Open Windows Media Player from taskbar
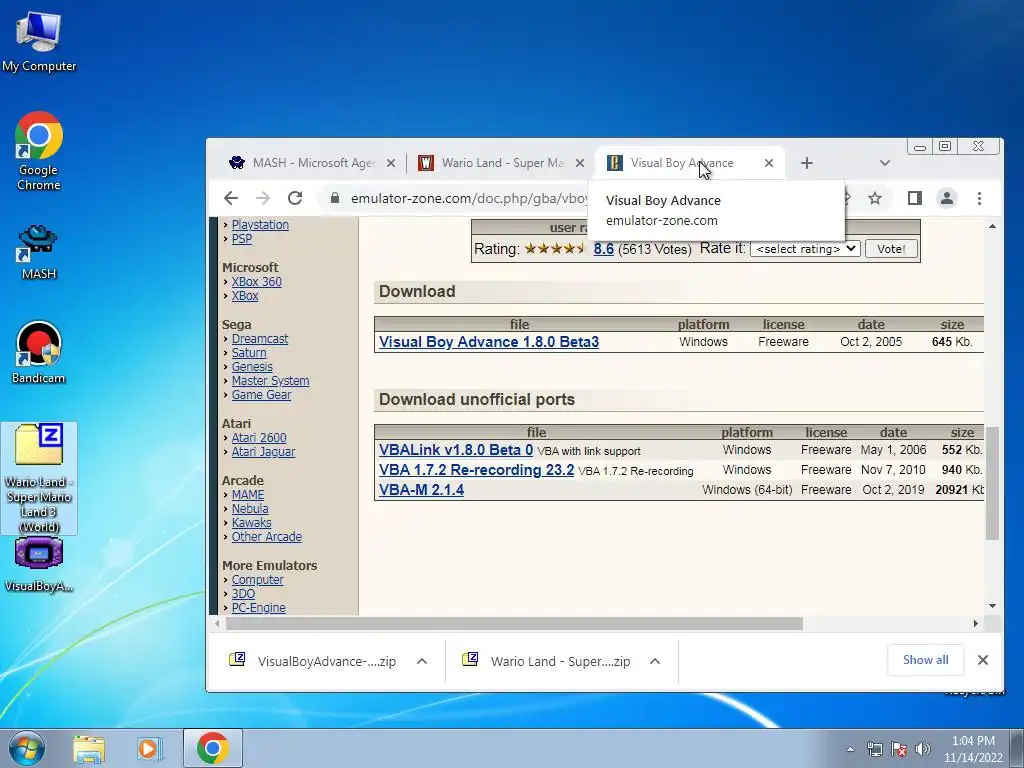 tap(150, 748)
